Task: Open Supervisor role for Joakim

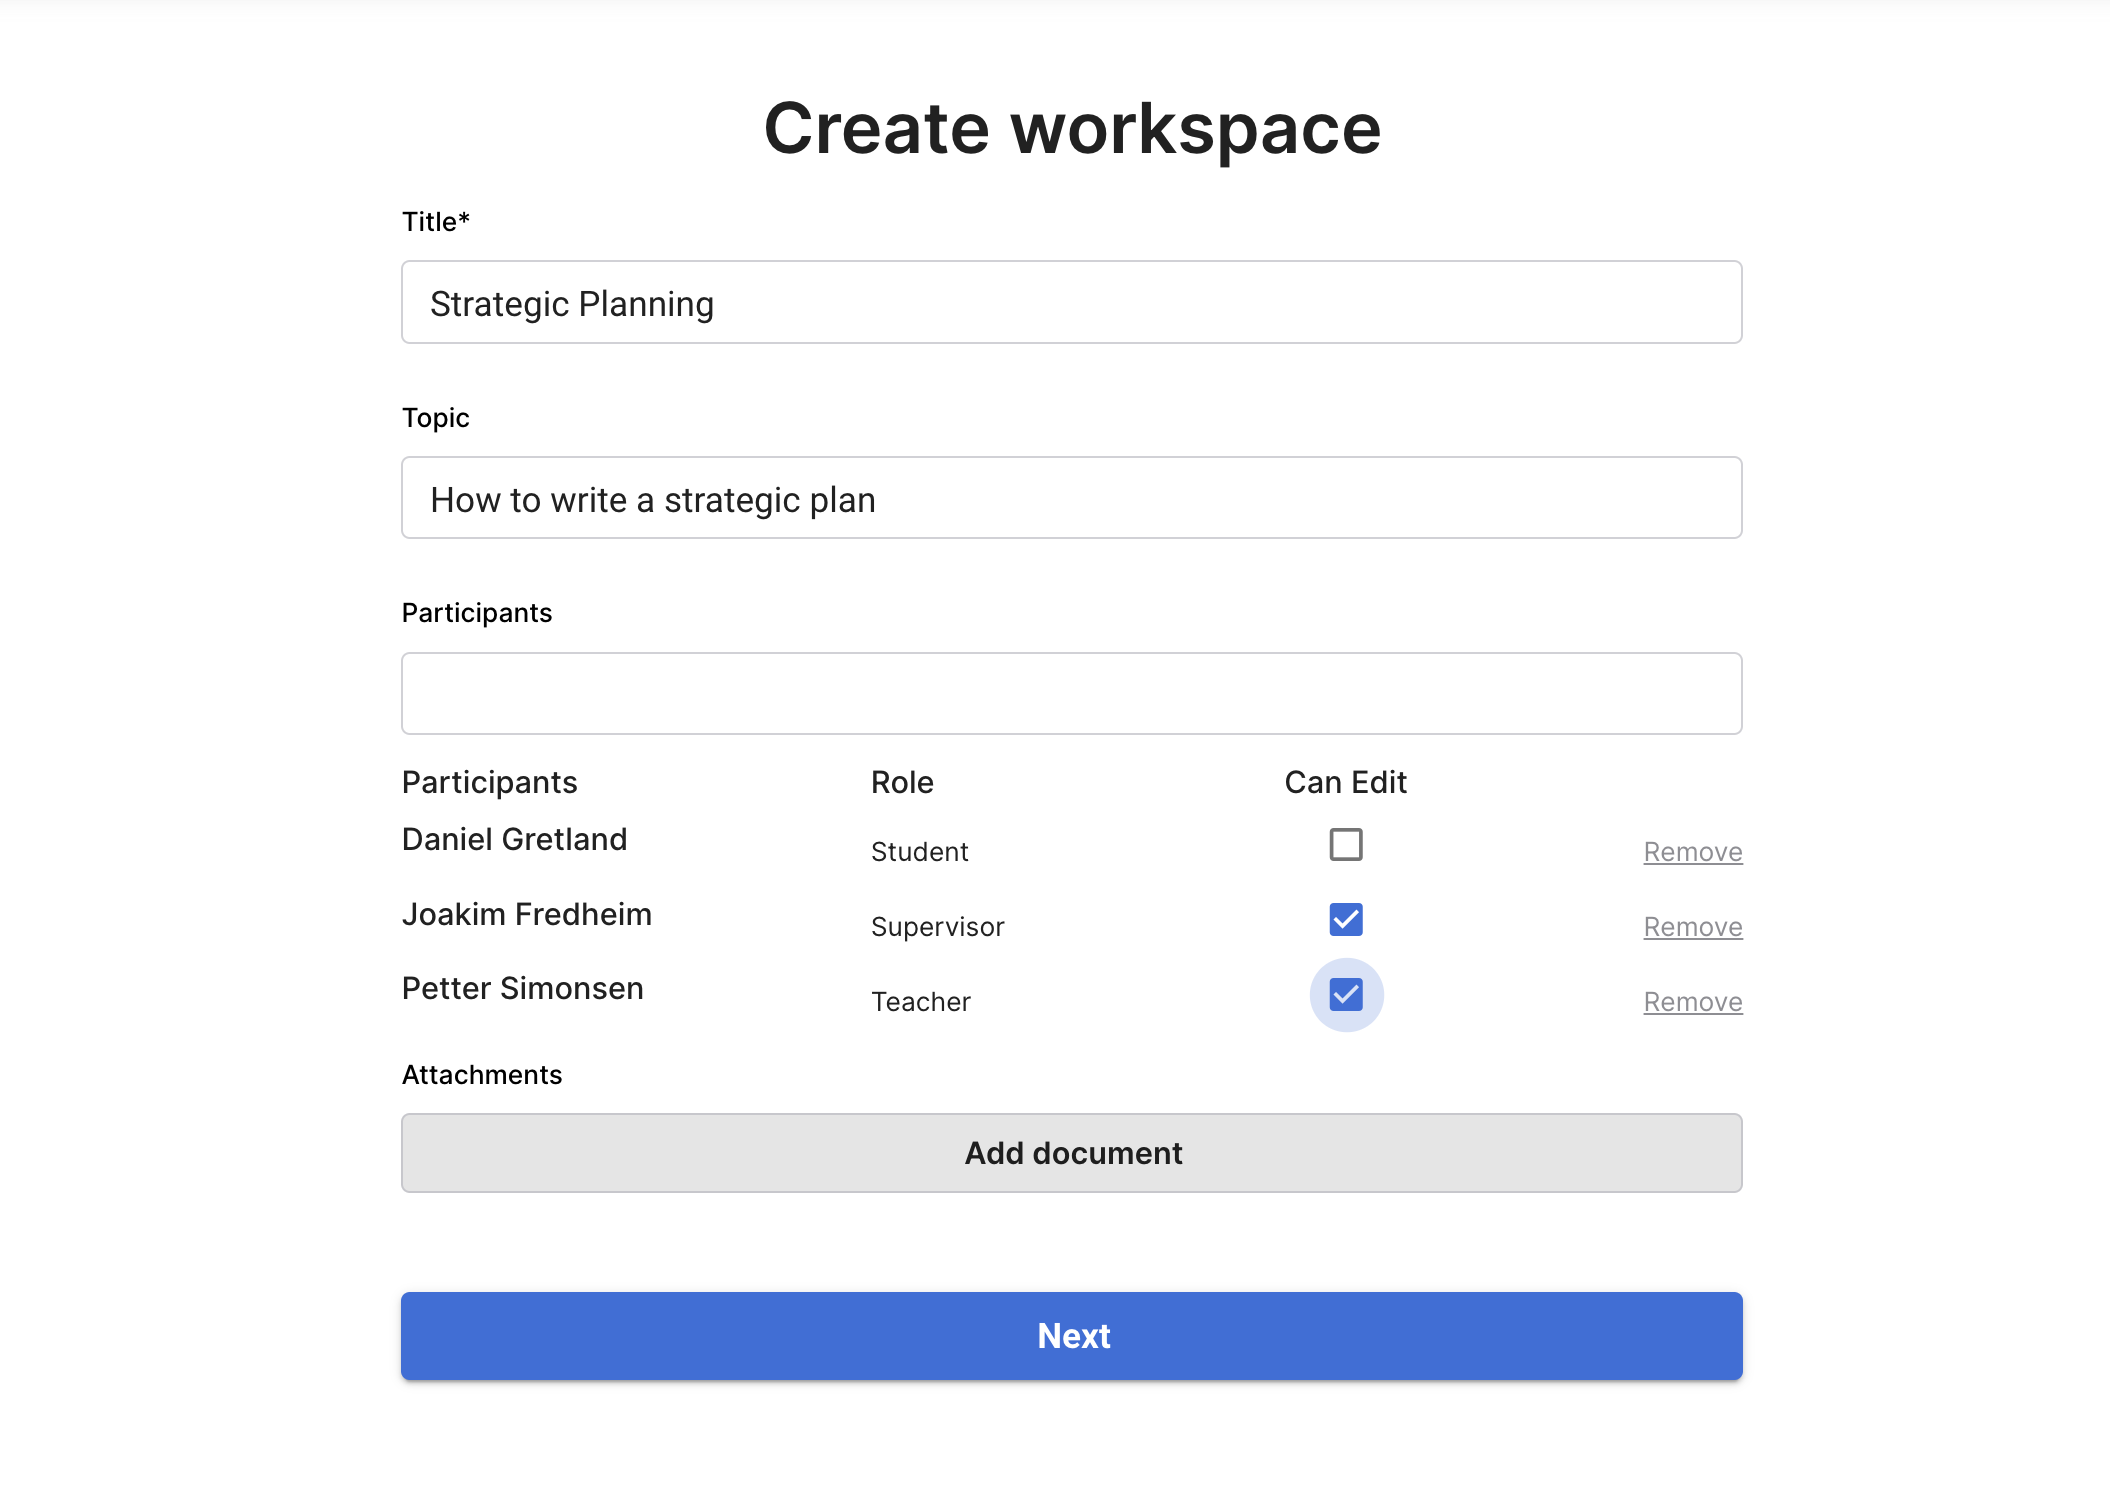Action: 937,927
